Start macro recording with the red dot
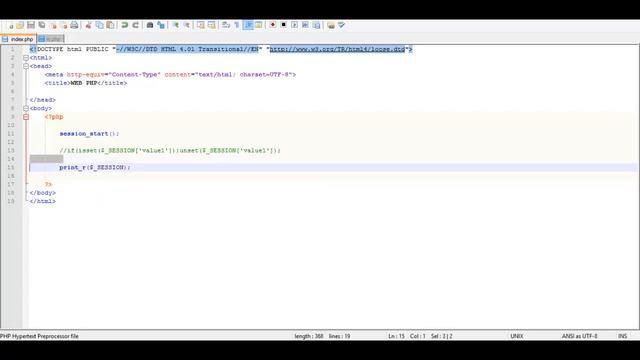Viewport: 640px width, 360px height. (273, 25)
